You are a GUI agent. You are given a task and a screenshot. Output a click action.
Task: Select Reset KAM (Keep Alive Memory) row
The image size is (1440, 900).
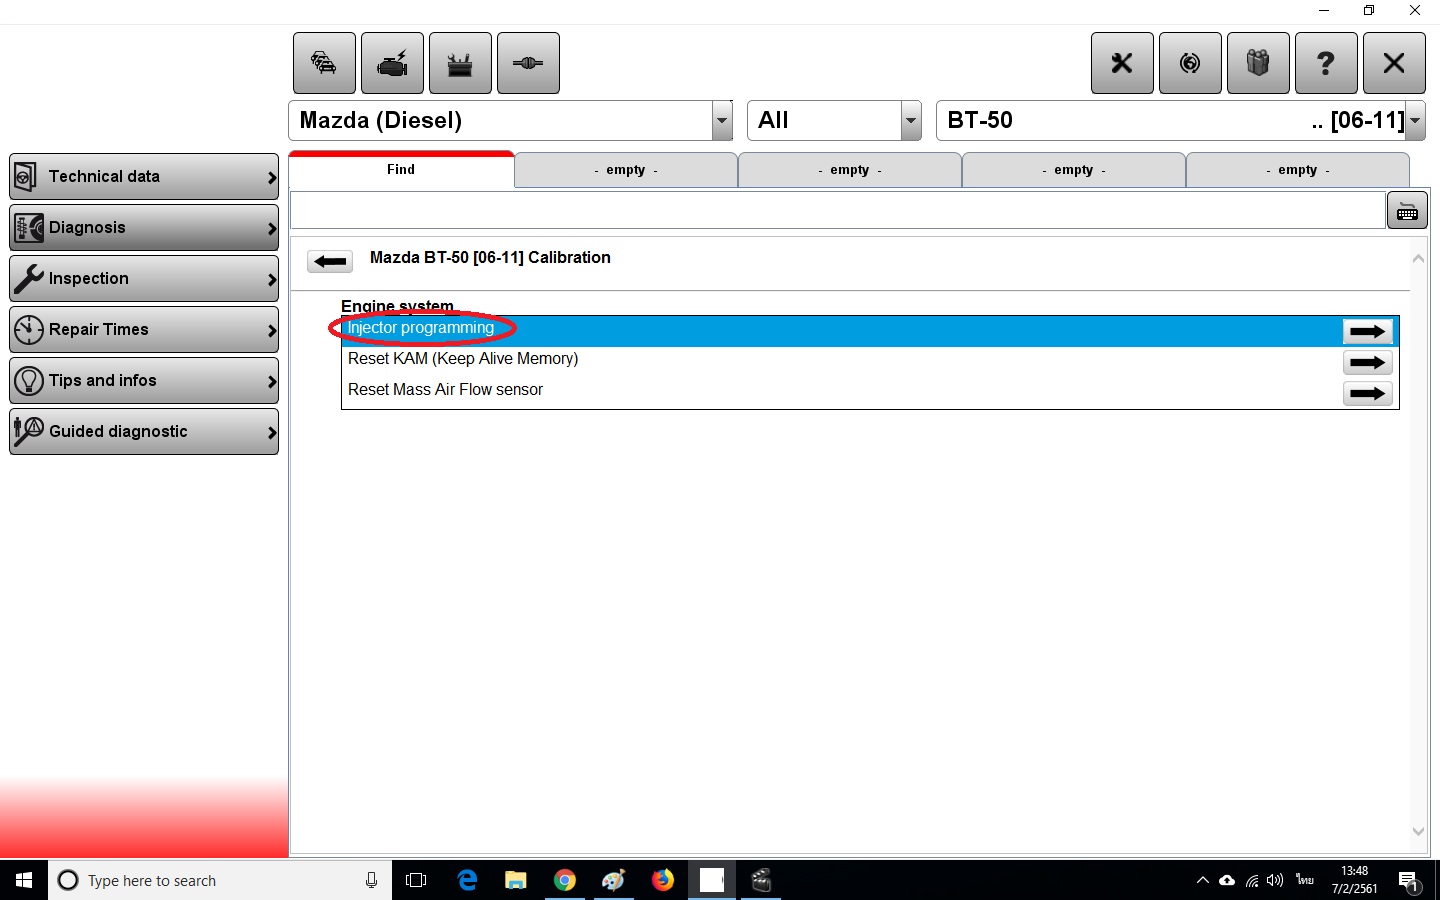point(870,362)
